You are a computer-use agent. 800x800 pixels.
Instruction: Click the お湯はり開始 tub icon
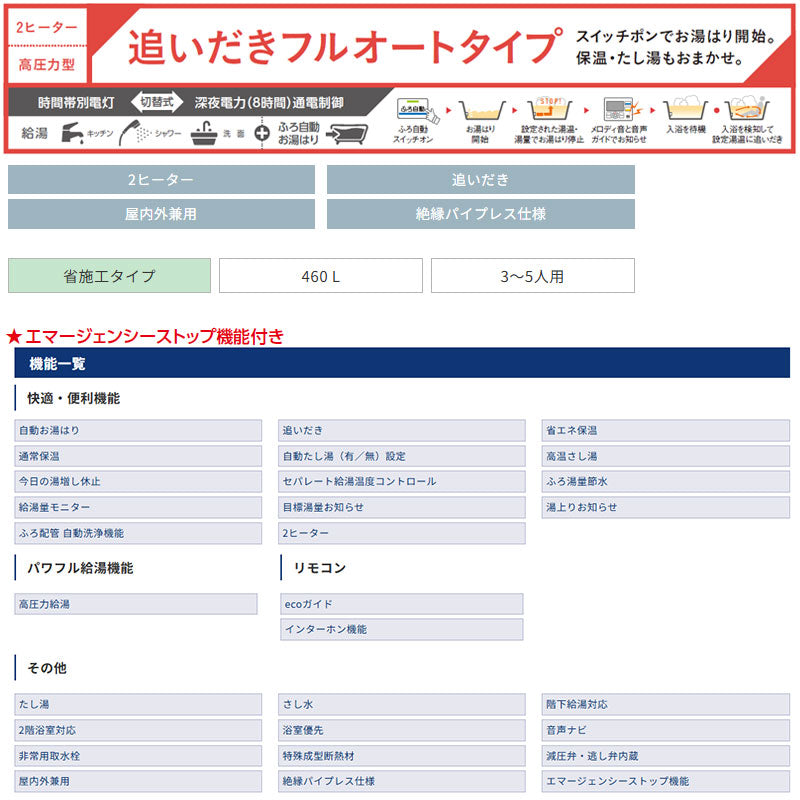pyautogui.click(x=482, y=110)
